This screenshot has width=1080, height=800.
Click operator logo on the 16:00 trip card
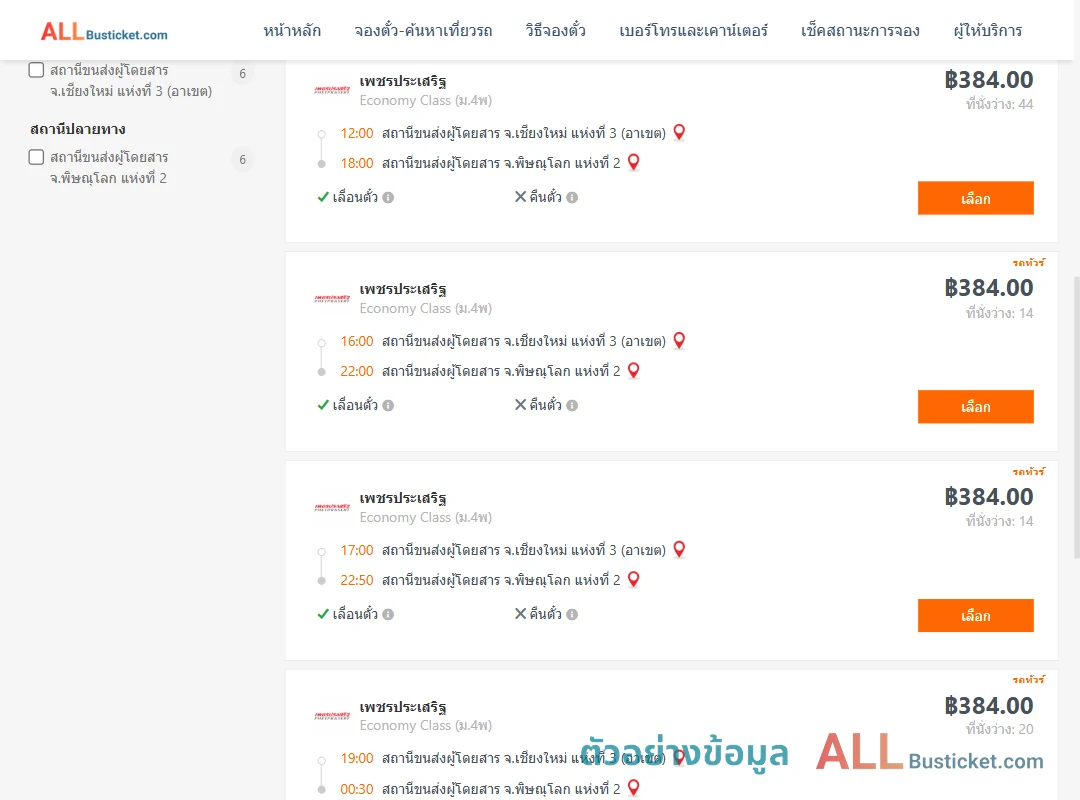click(x=332, y=298)
